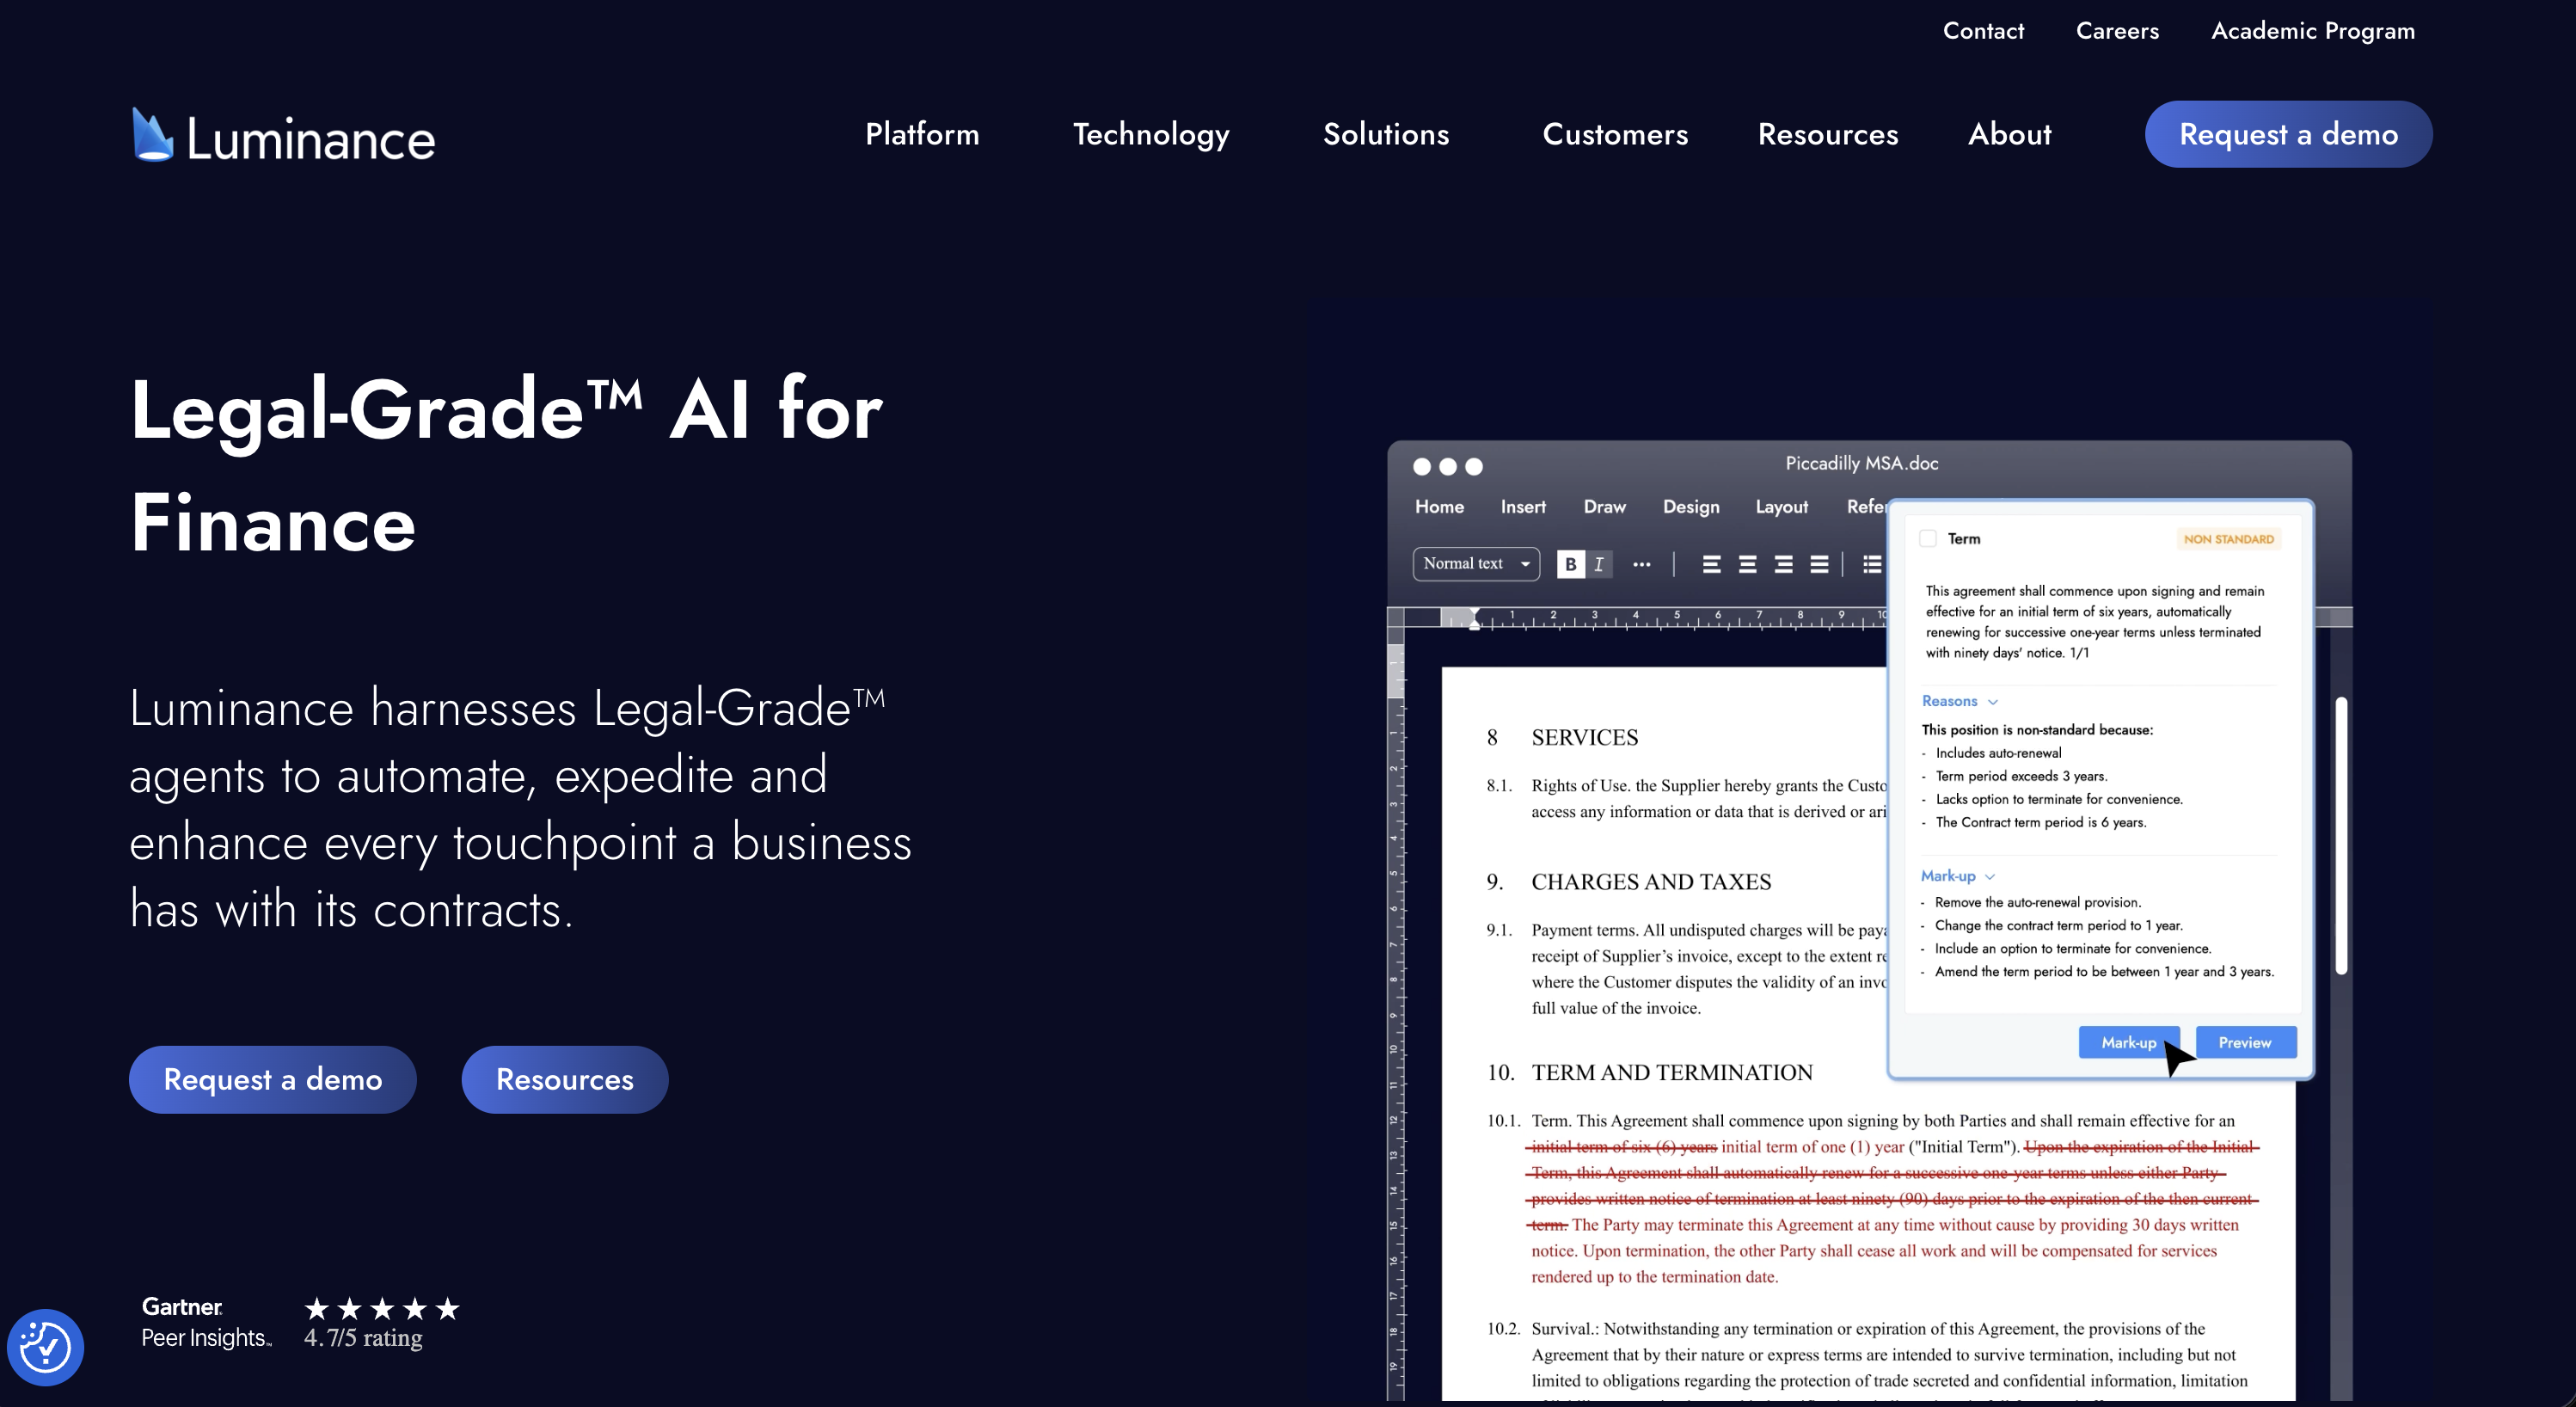The width and height of the screenshot is (2576, 1407).
Task: Click "Change the contract term period to 1 year."
Action: point(2058,925)
